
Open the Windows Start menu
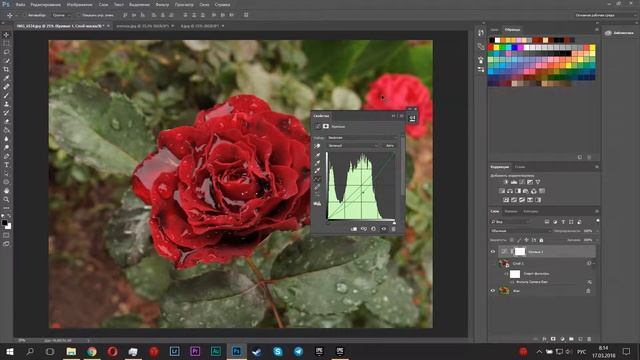(x=9, y=351)
